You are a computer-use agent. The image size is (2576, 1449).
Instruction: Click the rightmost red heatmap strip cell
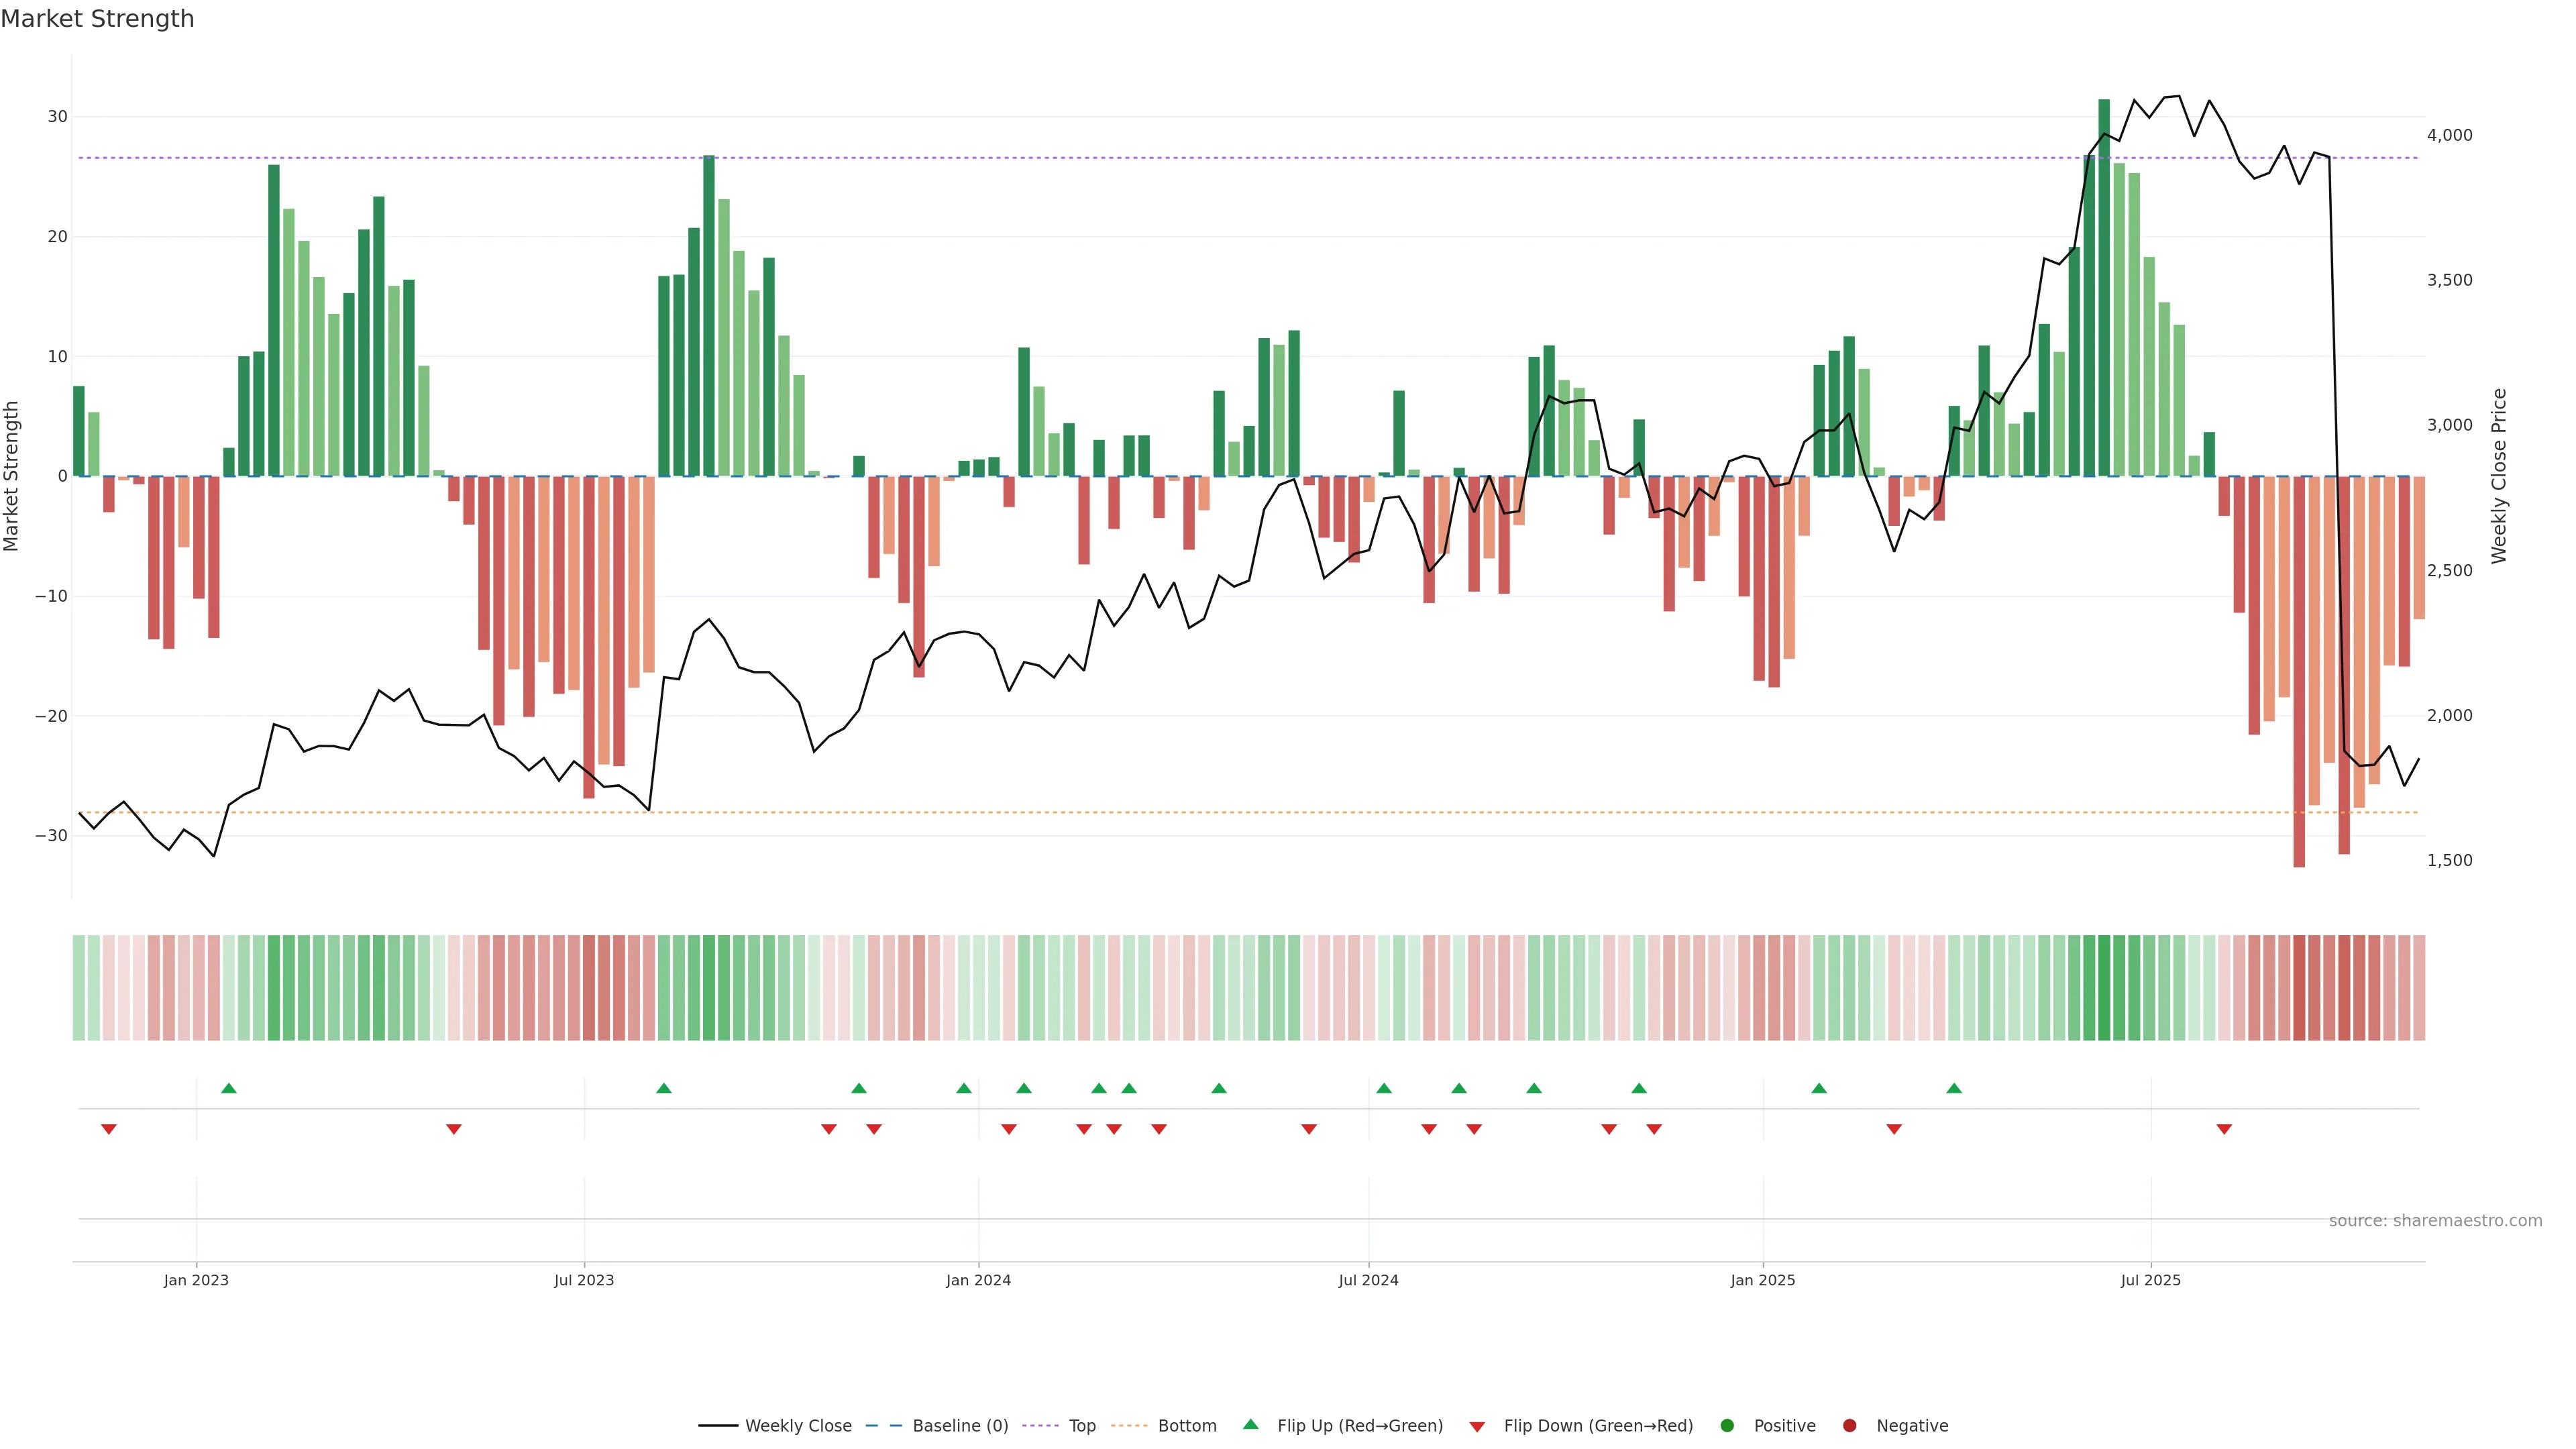2419,988
